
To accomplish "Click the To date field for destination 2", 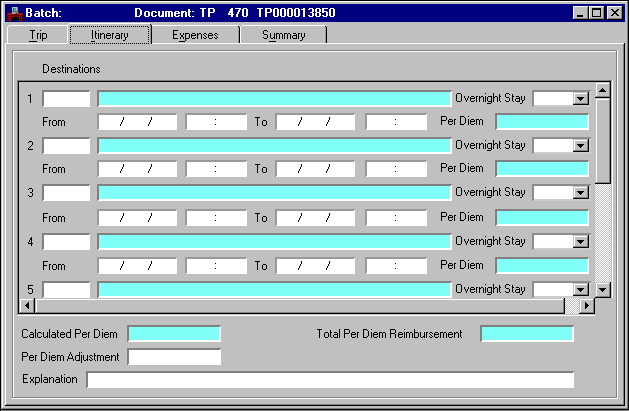I will click(315, 169).
